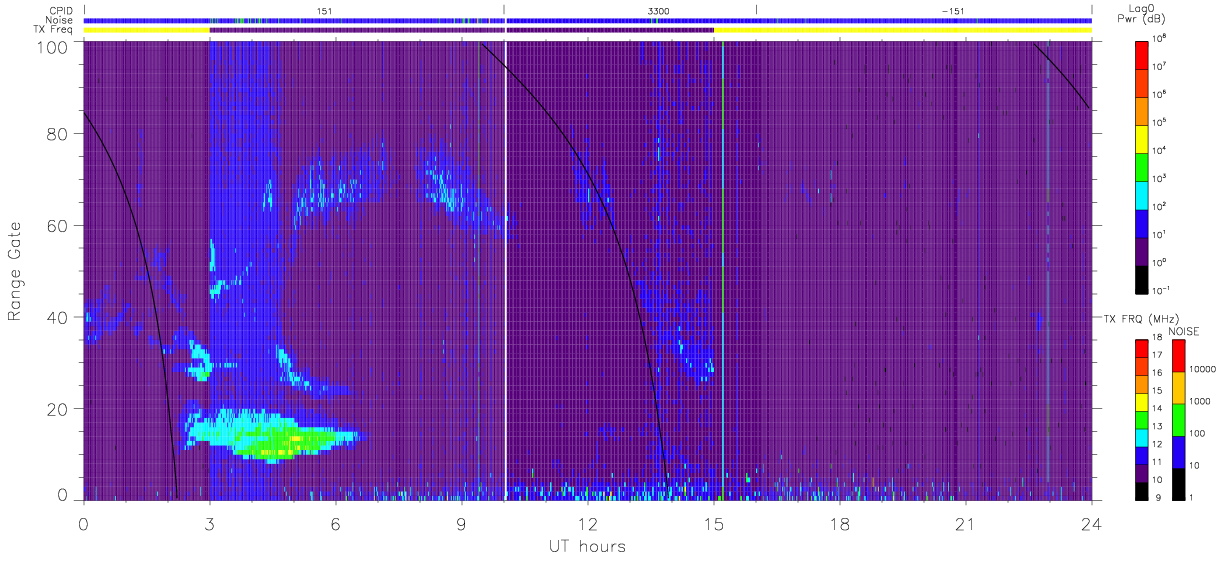Click the 18 tick on UT hours axis
Image resolution: width=1228 pixels, height=567 pixels.
tap(839, 522)
